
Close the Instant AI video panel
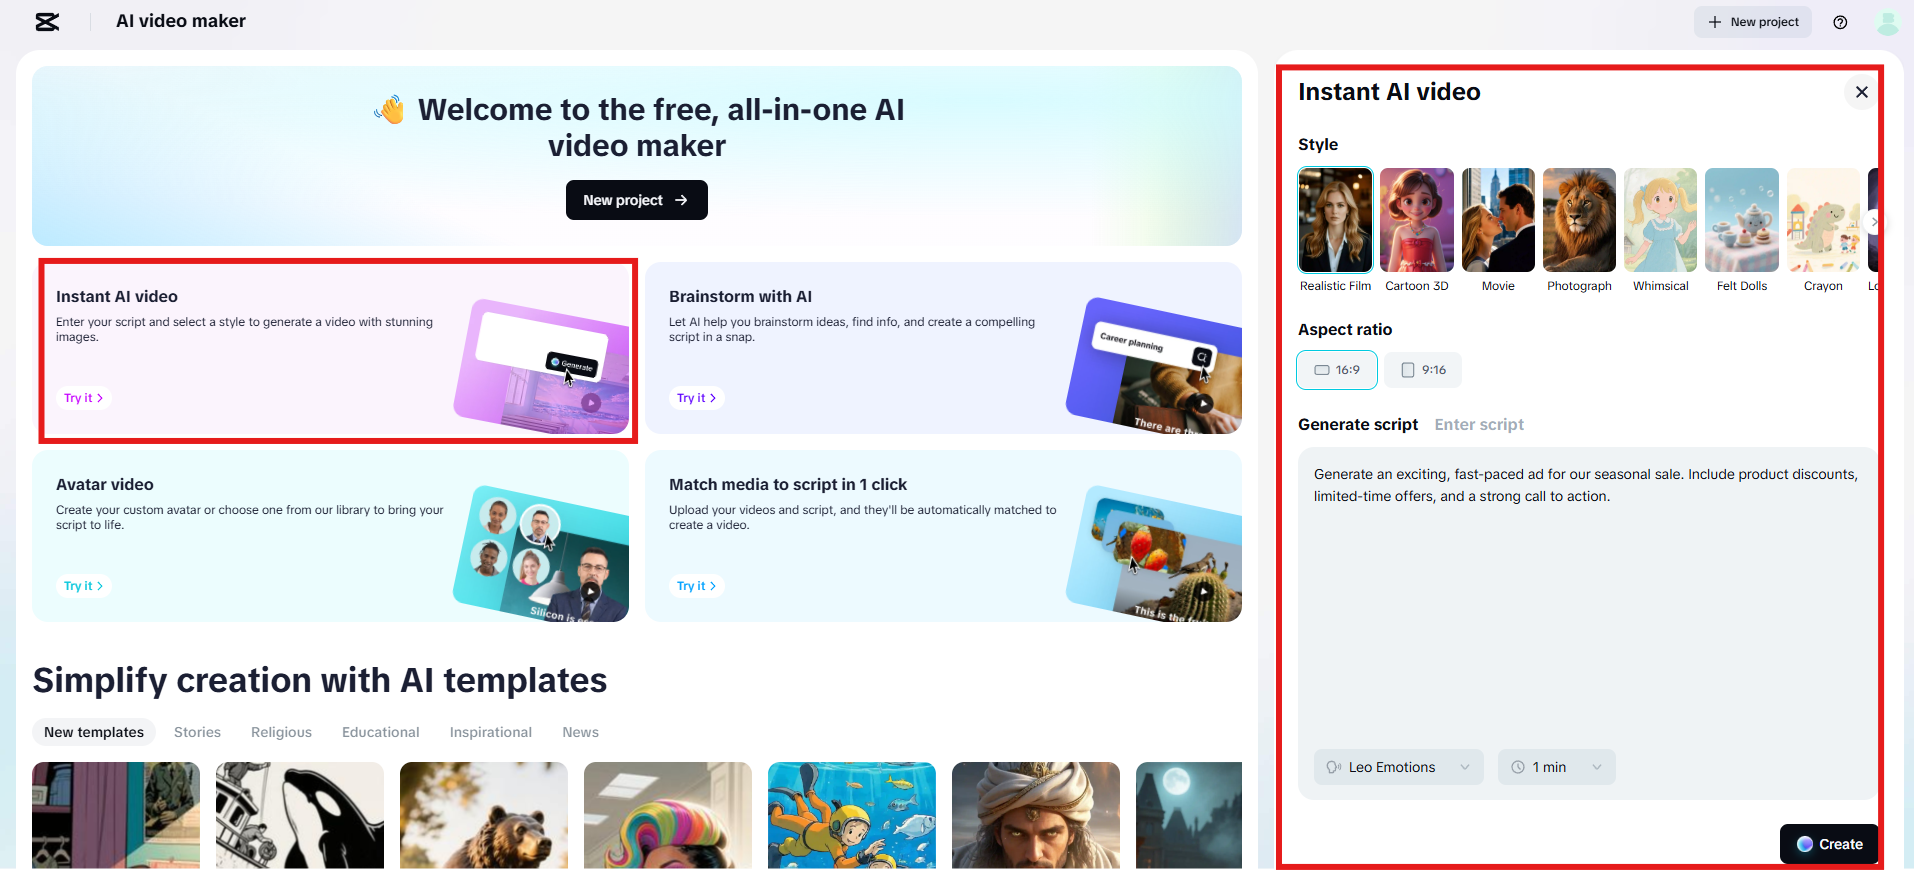1861,92
